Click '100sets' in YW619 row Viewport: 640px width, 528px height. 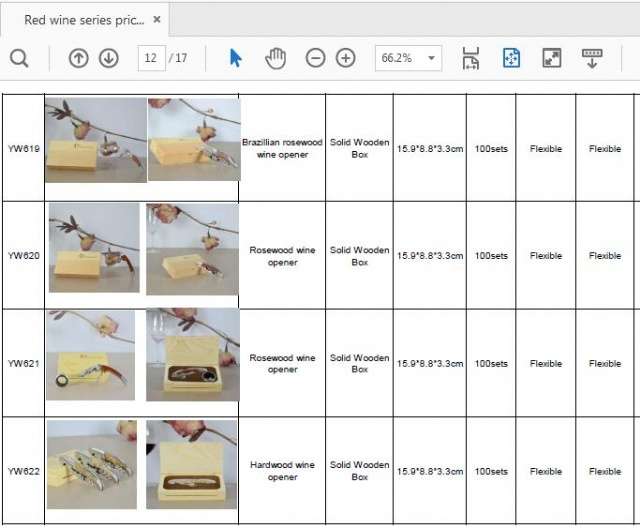(491, 149)
